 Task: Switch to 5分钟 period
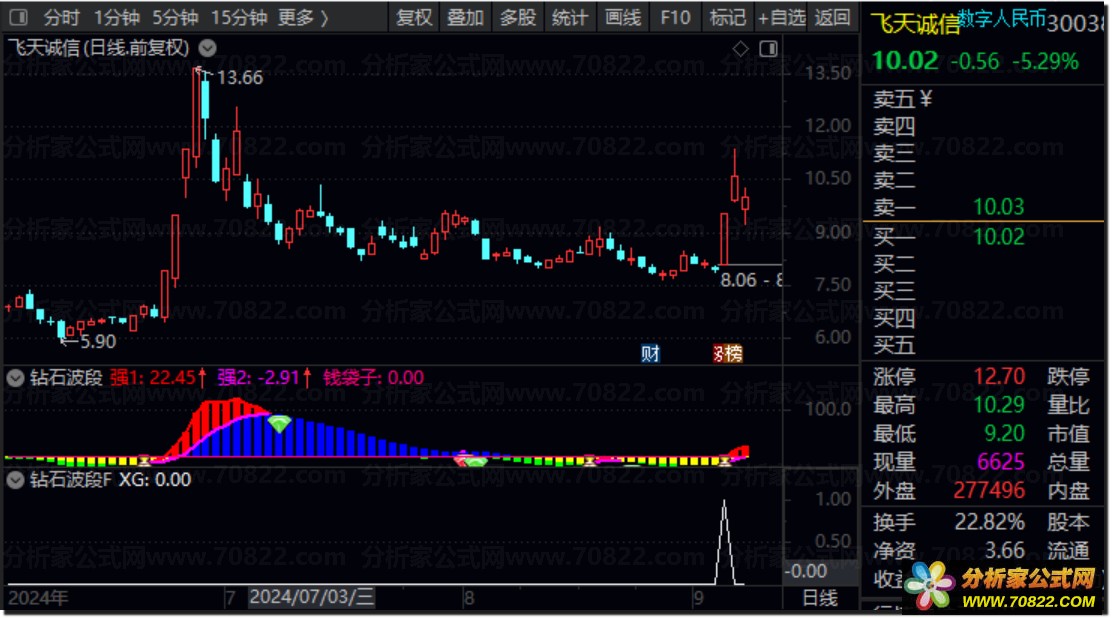(175, 17)
